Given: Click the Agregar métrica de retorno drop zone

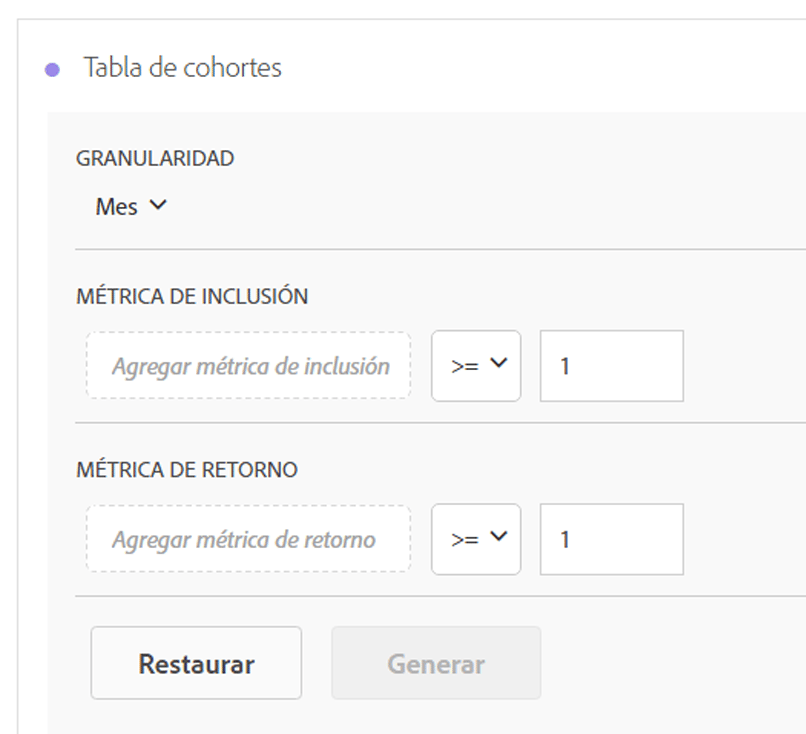Looking at the screenshot, I should click(x=248, y=539).
